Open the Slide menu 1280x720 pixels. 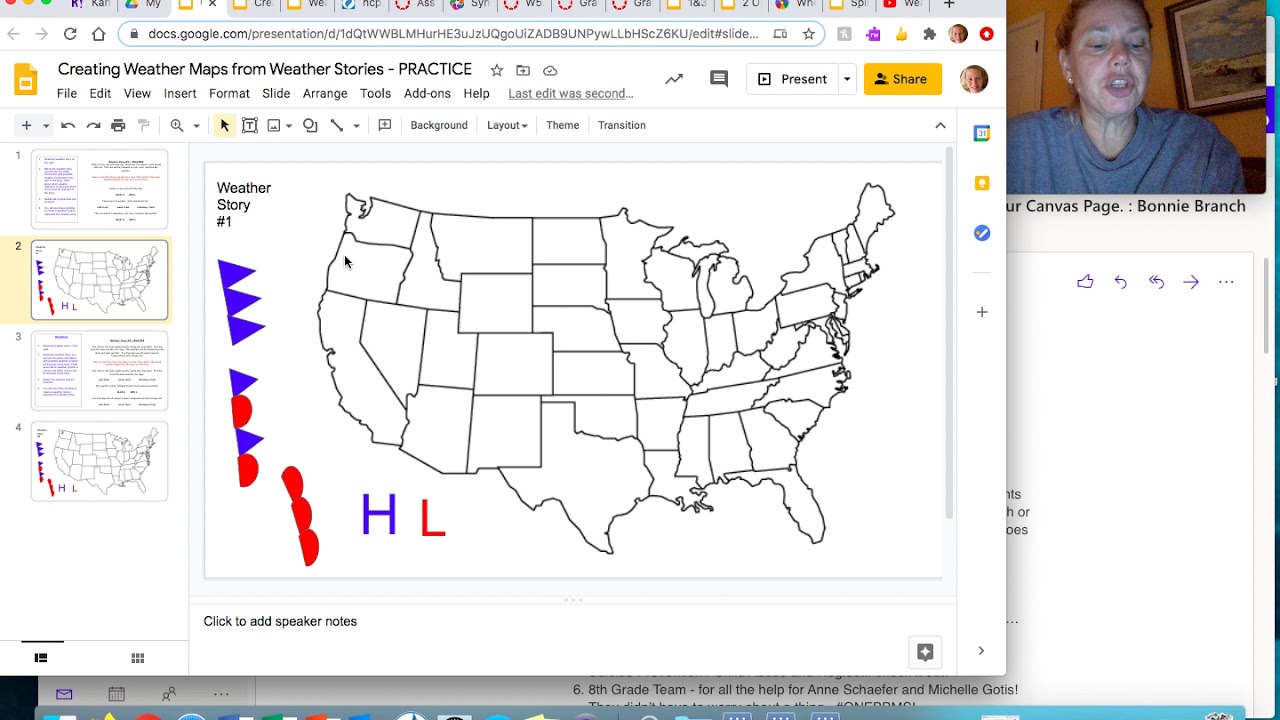click(276, 93)
